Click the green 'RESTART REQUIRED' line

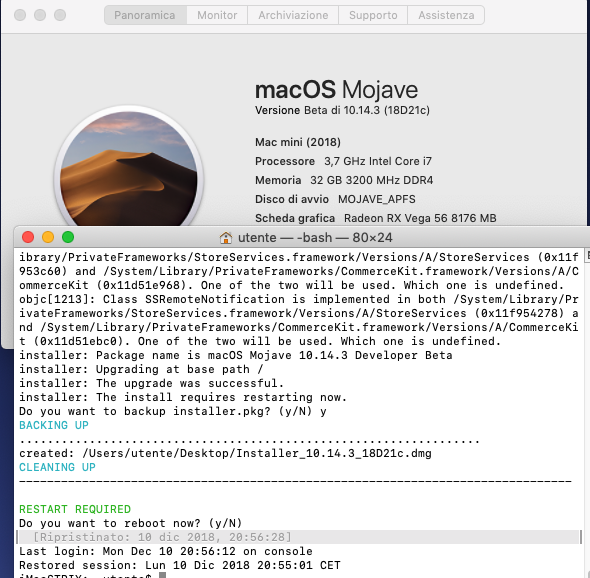pyautogui.click(x=75, y=509)
